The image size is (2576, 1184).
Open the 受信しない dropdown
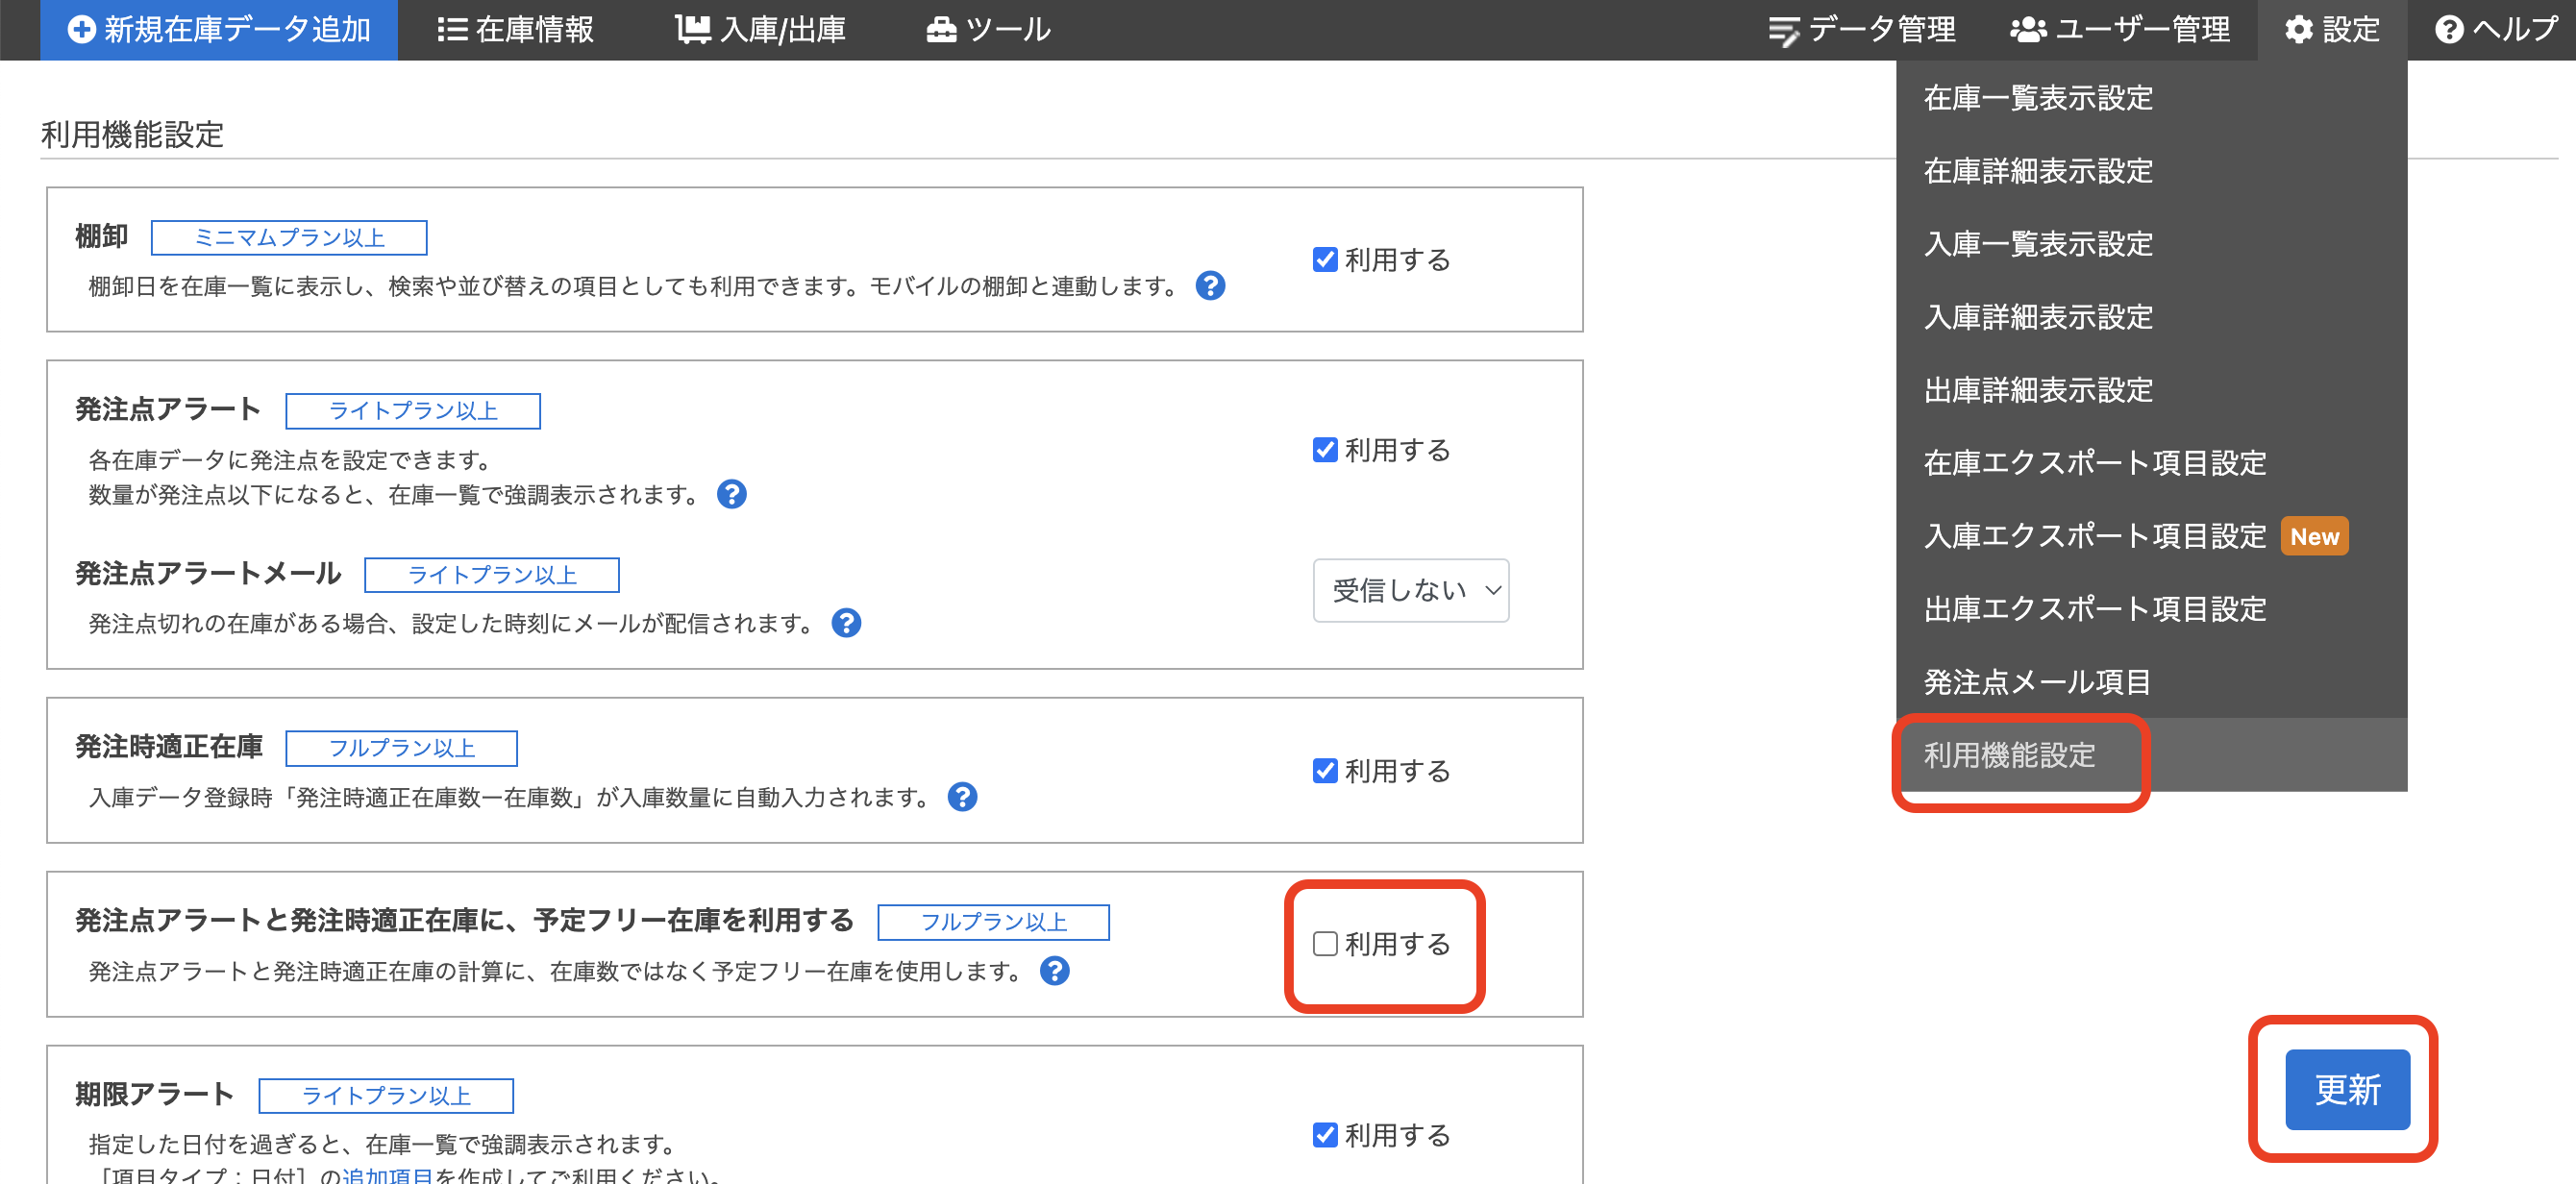tap(1410, 590)
